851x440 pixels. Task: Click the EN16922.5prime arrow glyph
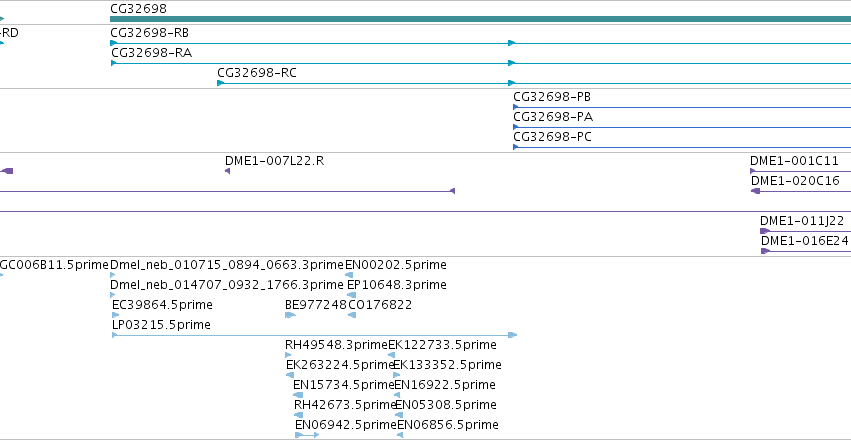pyautogui.click(x=397, y=396)
